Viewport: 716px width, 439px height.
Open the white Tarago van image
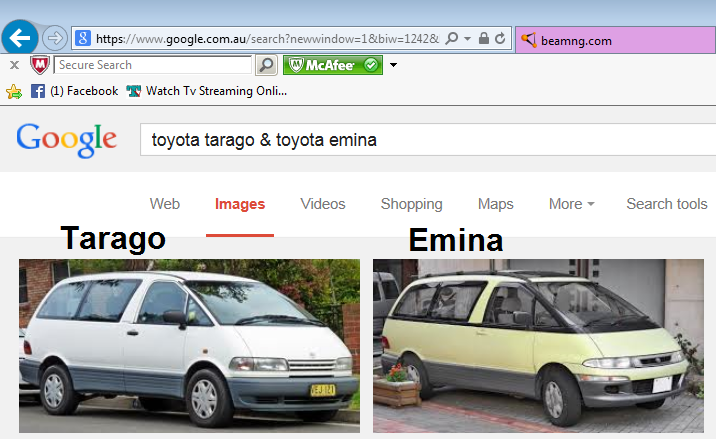tap(190, 346)
